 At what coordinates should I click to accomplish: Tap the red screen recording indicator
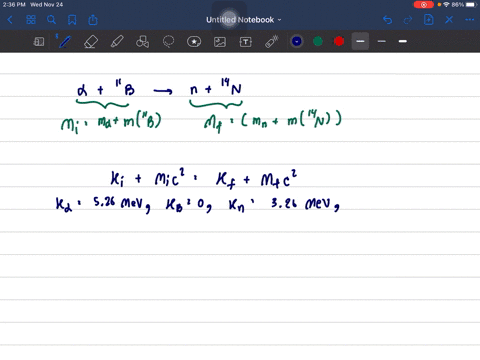424,5
